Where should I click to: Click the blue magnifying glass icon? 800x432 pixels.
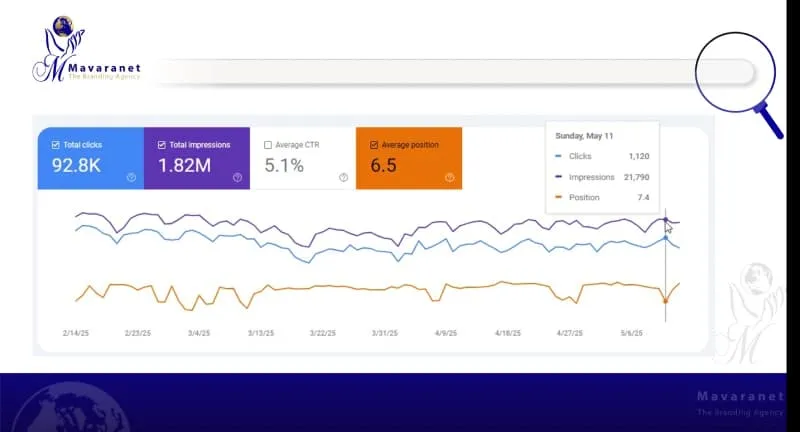click(x=736, y=77)
